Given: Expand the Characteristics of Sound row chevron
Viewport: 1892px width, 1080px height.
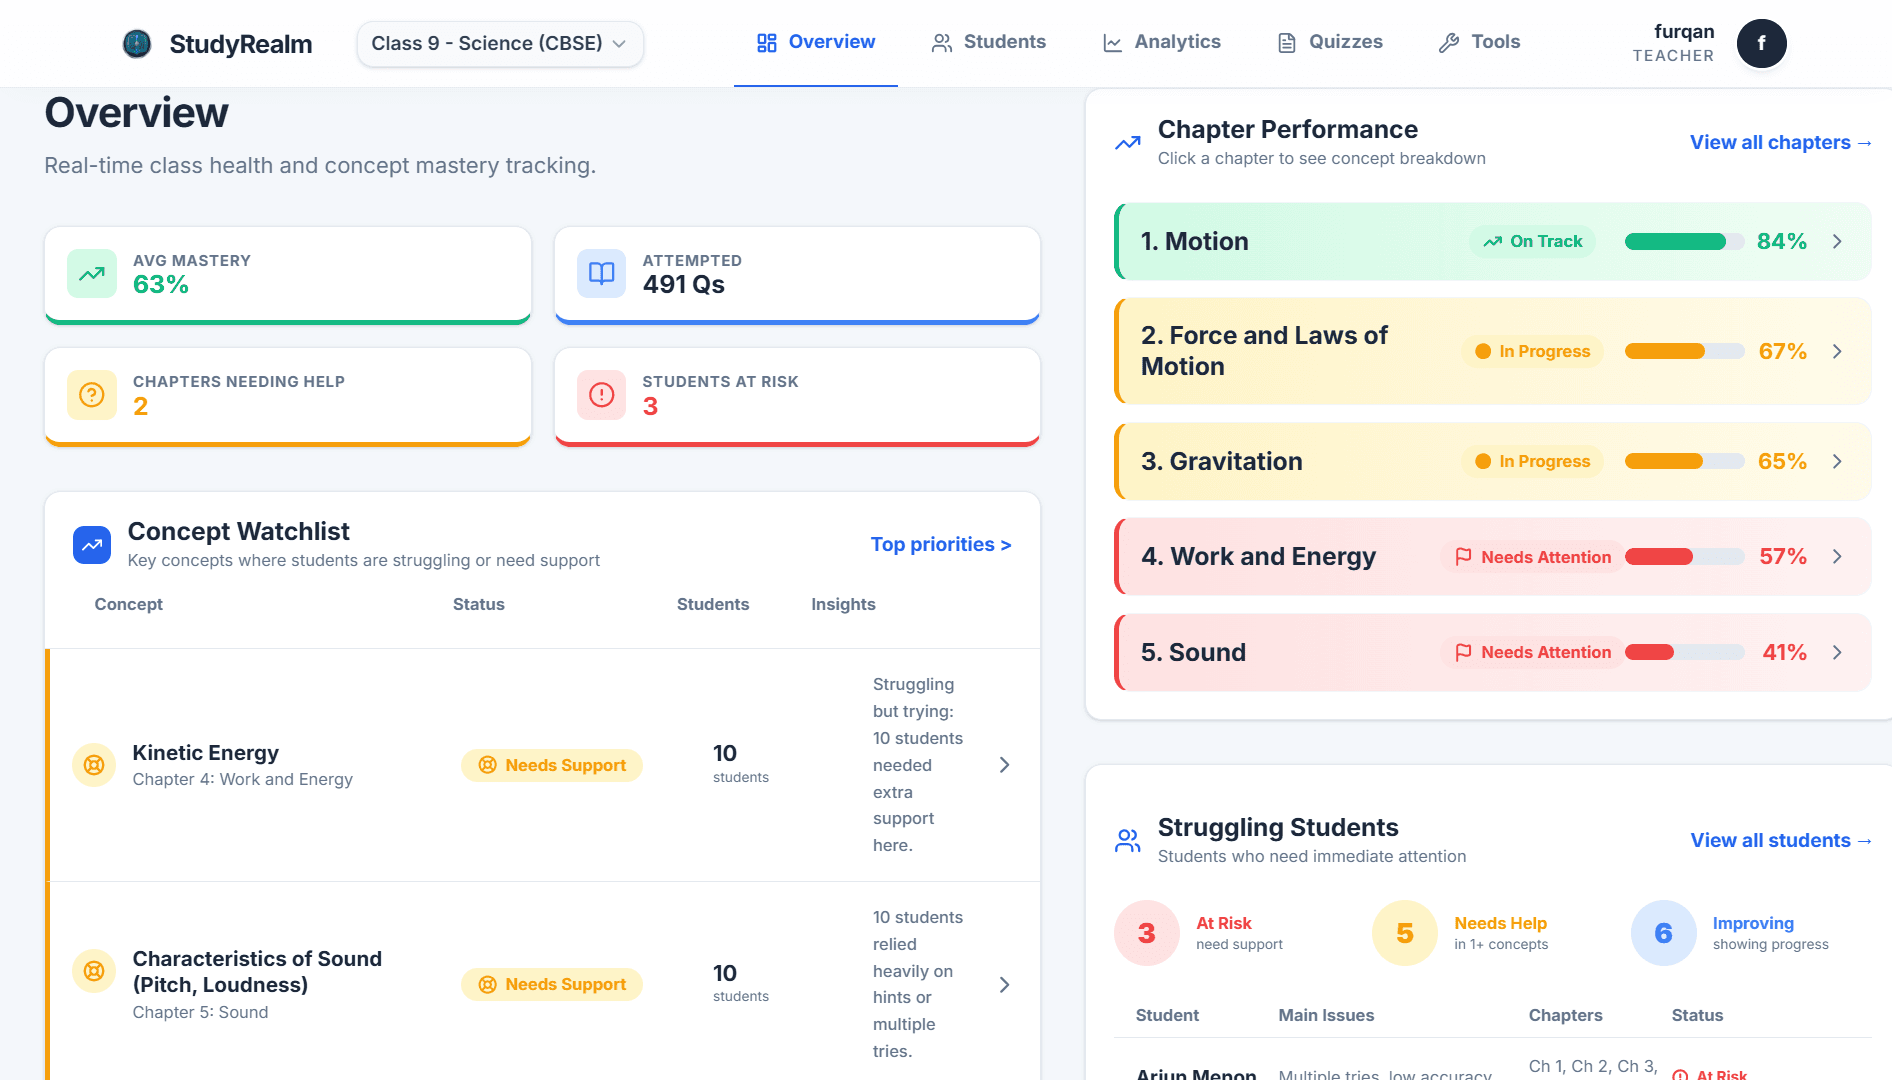Looking at the screenshot, I should (1005, 985).
